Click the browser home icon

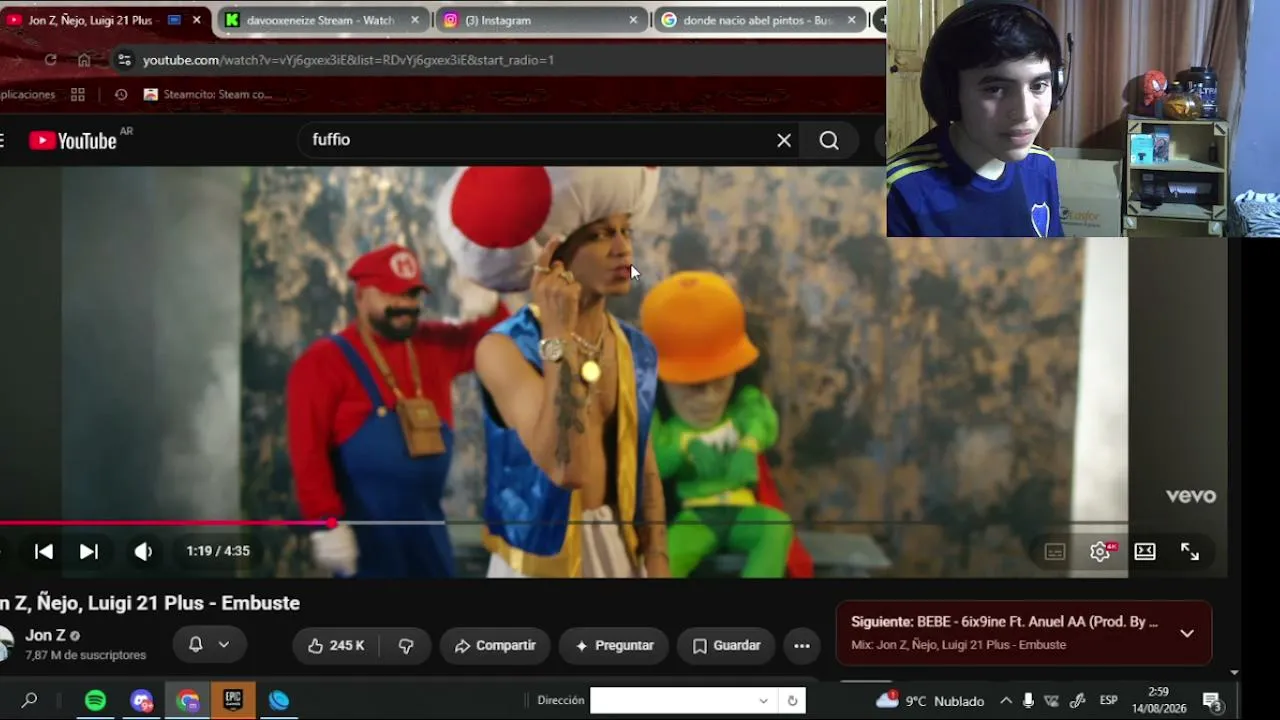click(x=84, y=60)
